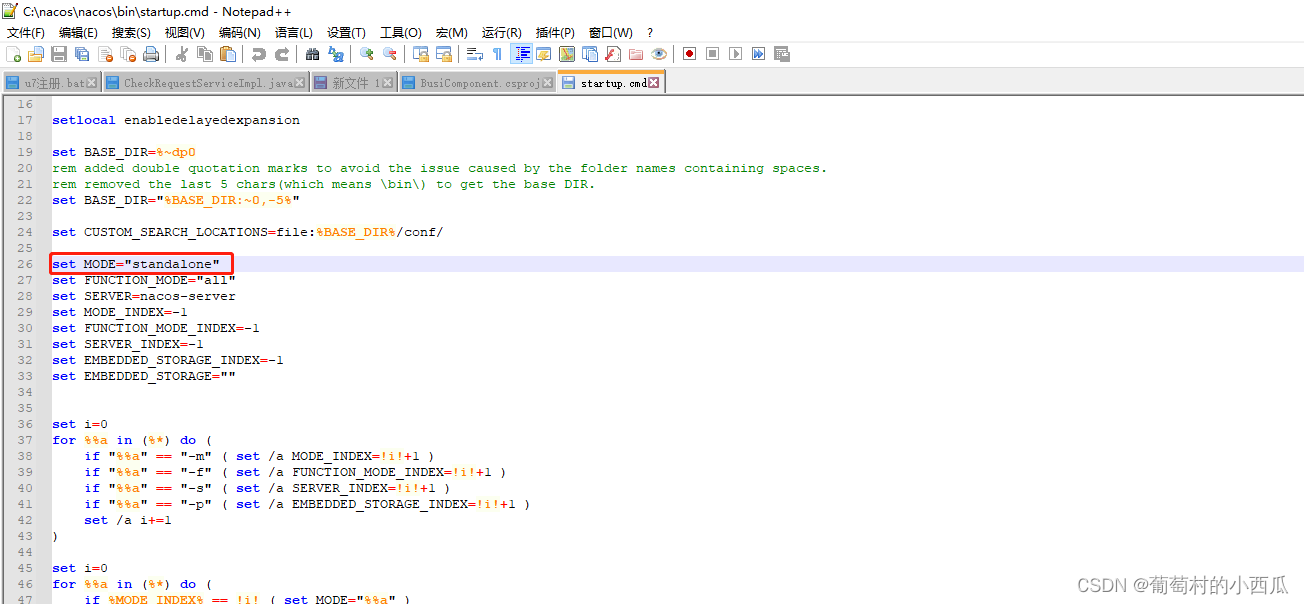The image size is (1304, 604).
Task: Click the Close All toolbar icon
Action: pyautogui.click(x=128, y=54)
